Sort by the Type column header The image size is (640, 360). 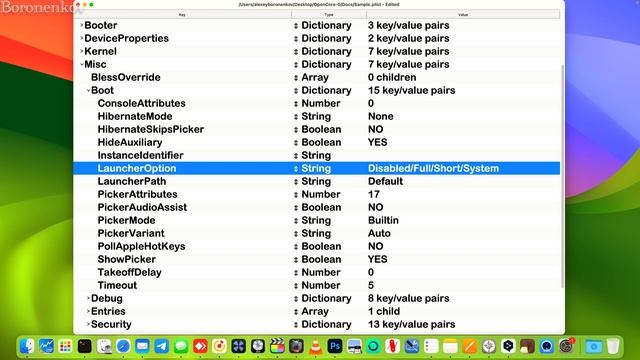329,15
